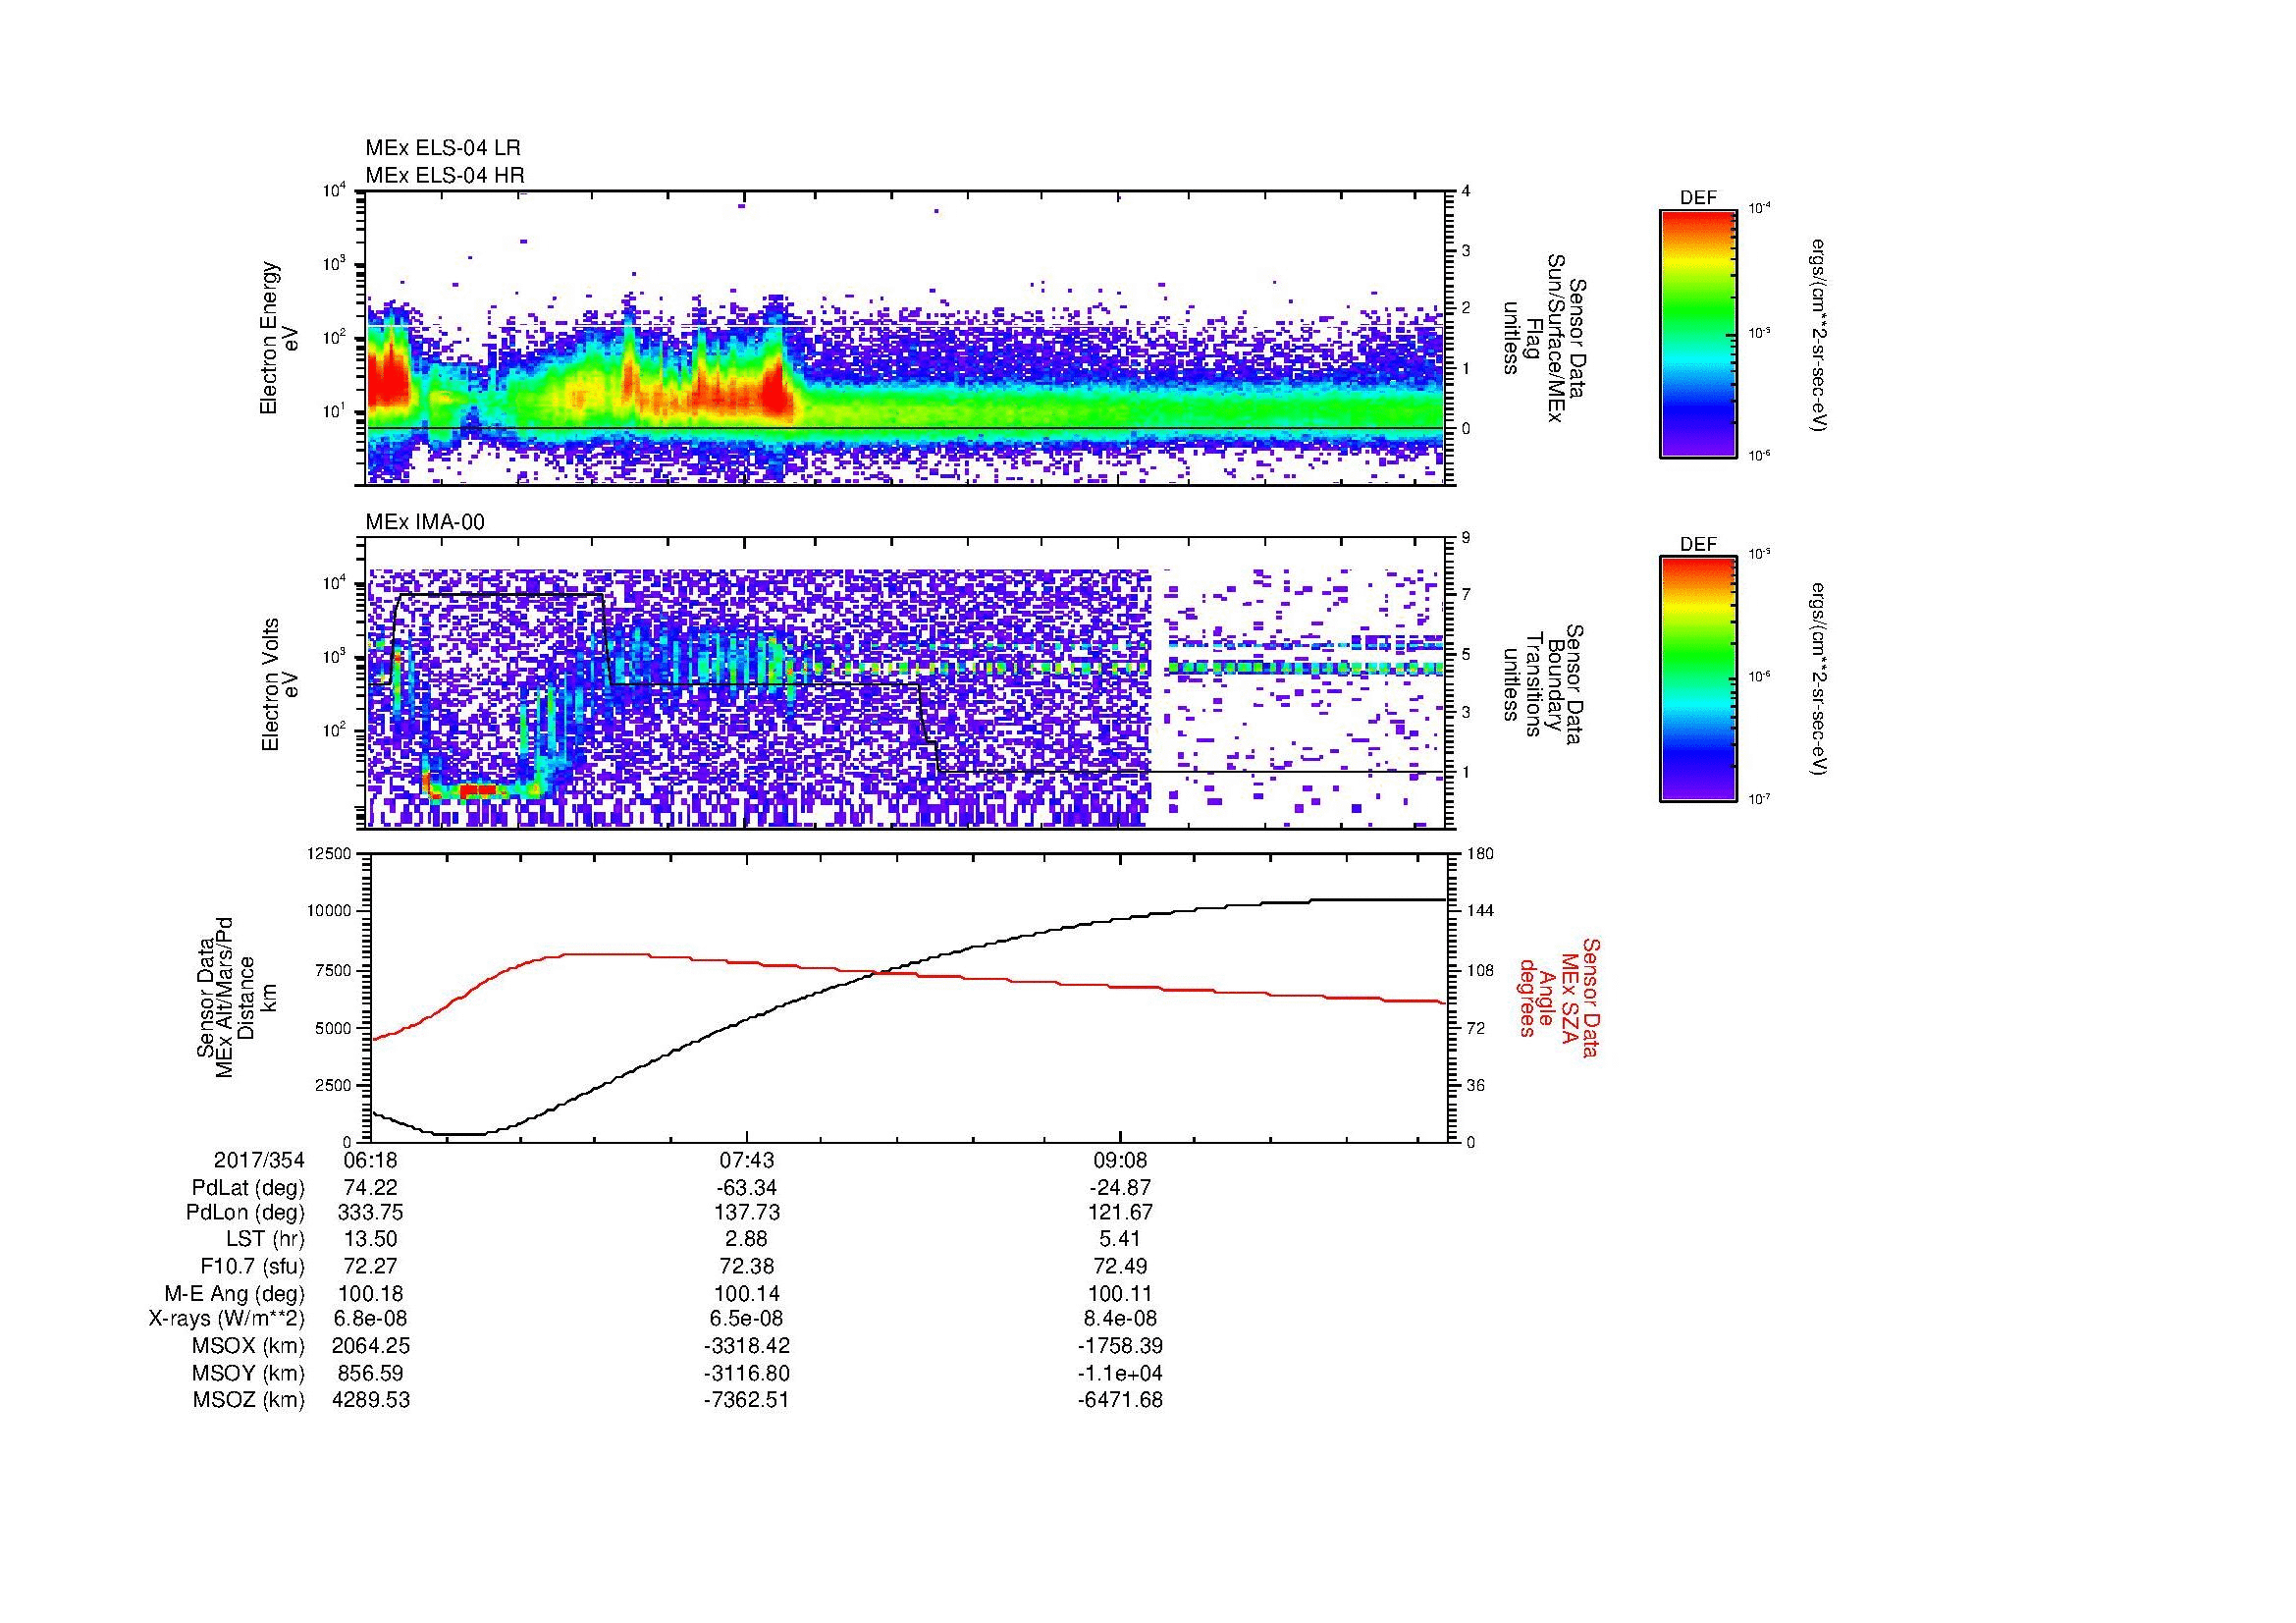Click the MSOY value '856.59'
Image resolution: width=2296 pixels, height=1623 pixels.
(371, 1373)
